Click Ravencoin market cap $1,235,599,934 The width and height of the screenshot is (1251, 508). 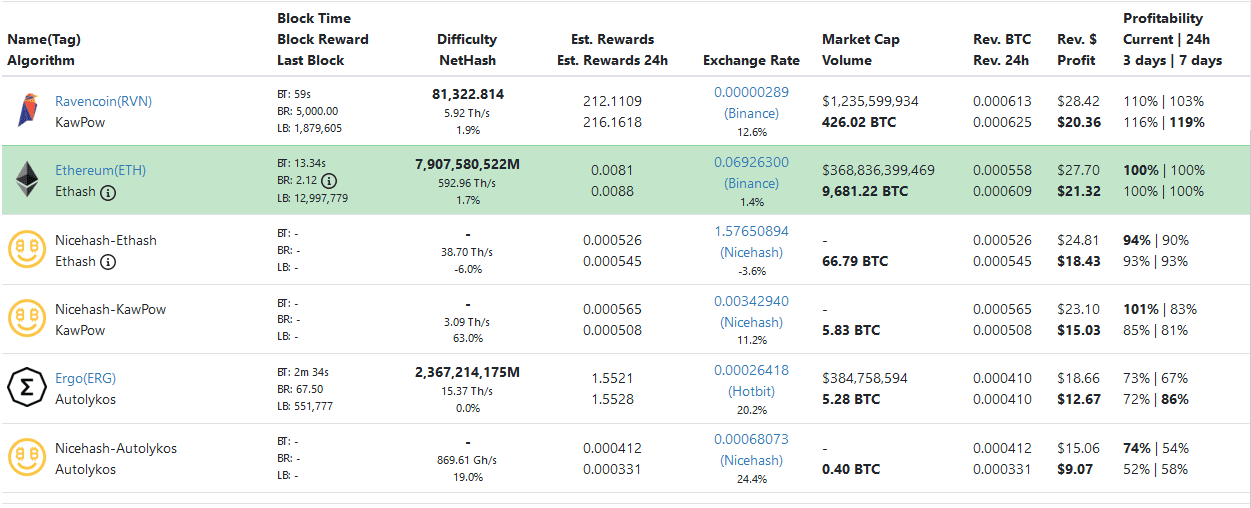[870, 101]
